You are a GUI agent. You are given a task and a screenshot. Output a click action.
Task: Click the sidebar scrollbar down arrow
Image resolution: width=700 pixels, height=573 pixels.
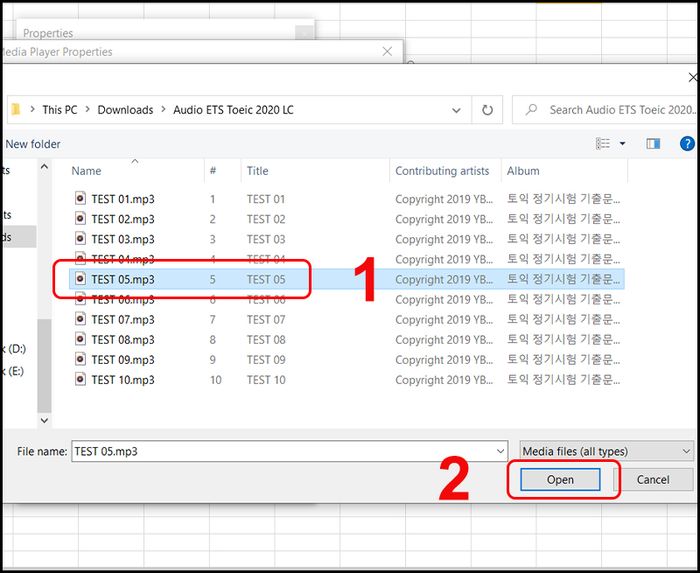(44, 420)
